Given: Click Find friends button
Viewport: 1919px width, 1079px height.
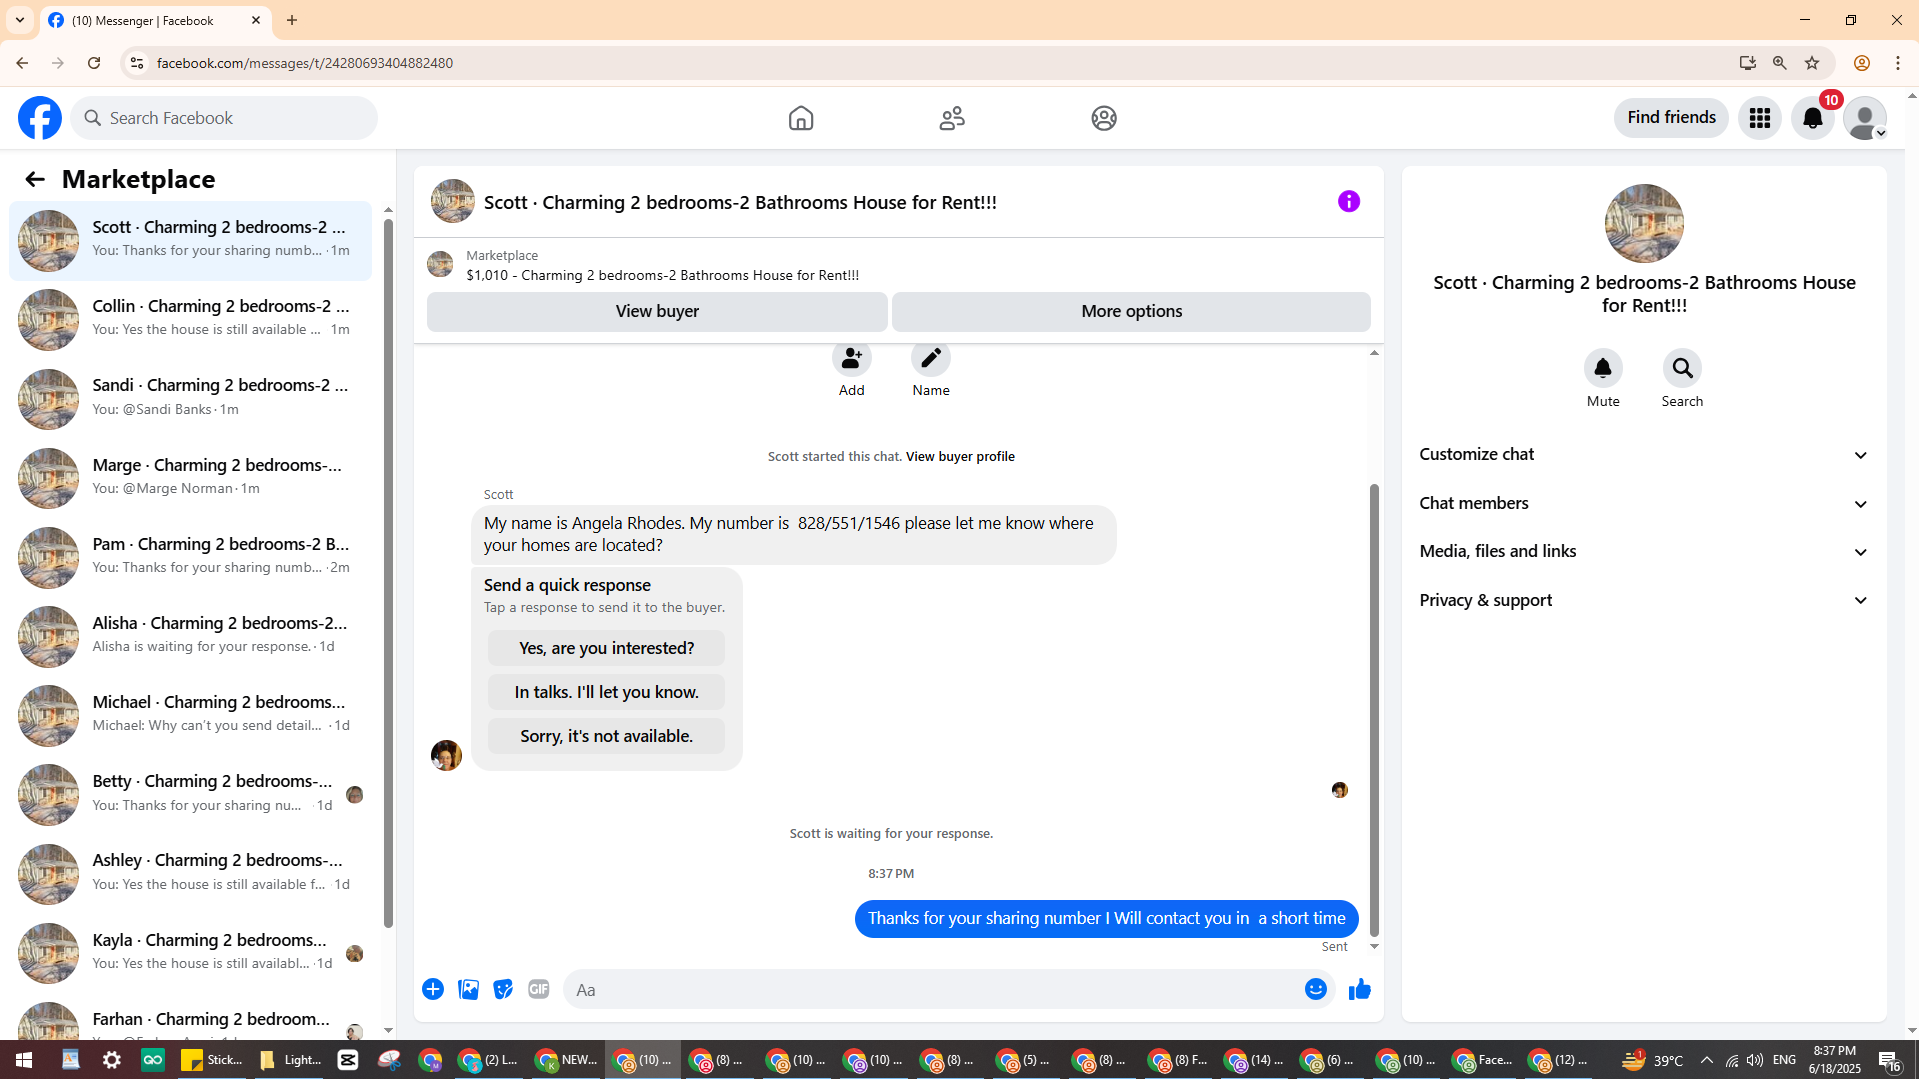Looking at the screenshot, I should 1671,118.
